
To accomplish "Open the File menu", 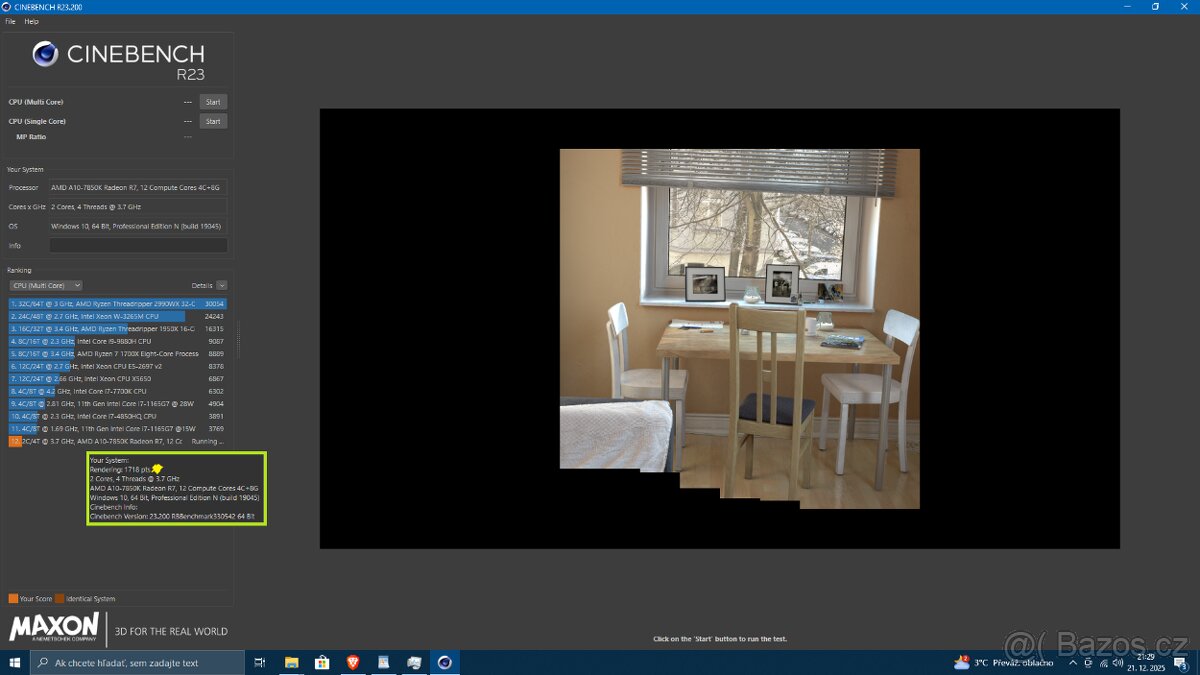I will (x=10, y=21).
